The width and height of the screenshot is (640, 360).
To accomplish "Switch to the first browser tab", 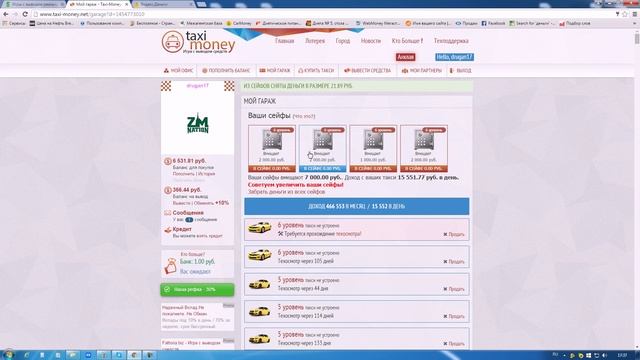I will coord(34,4).
